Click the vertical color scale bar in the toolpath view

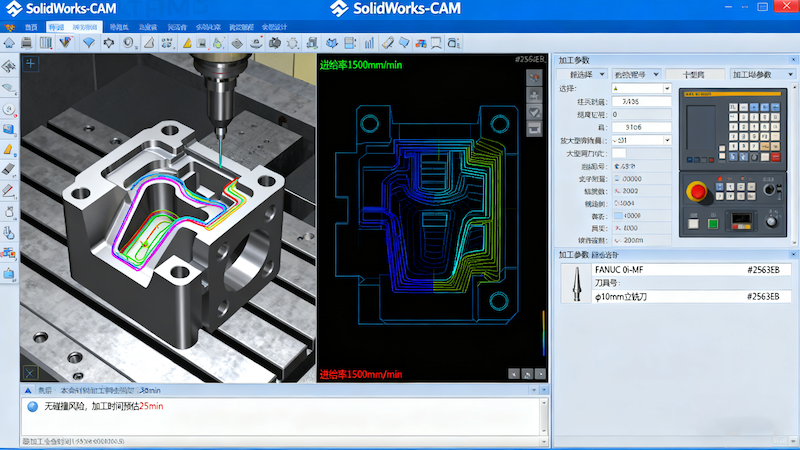pyautogui.click(x=544, y=325)
